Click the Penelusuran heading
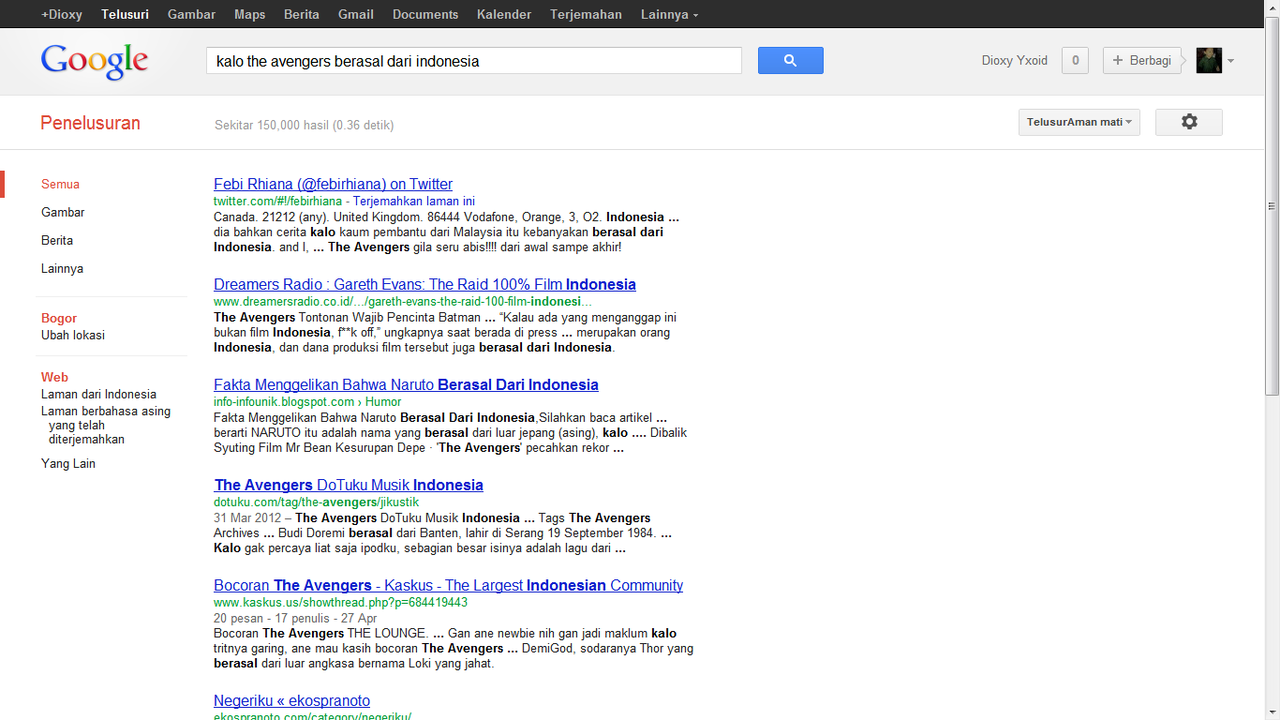The image size is (1280, 720). point(90,123)
